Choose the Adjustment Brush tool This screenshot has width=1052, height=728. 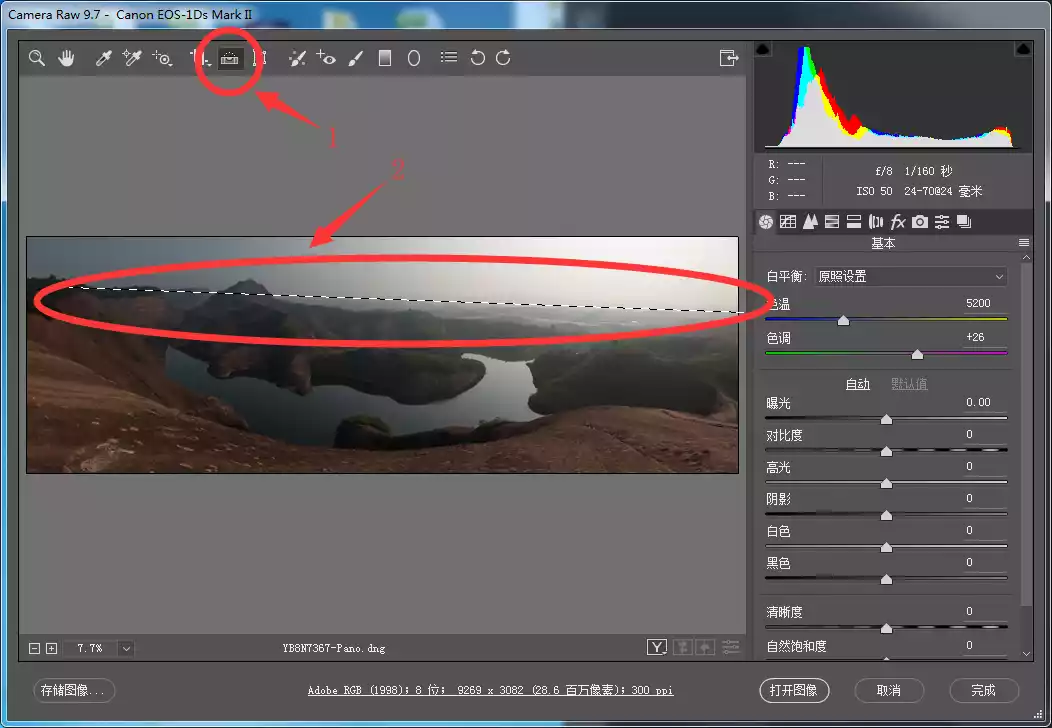coord(355,58)
